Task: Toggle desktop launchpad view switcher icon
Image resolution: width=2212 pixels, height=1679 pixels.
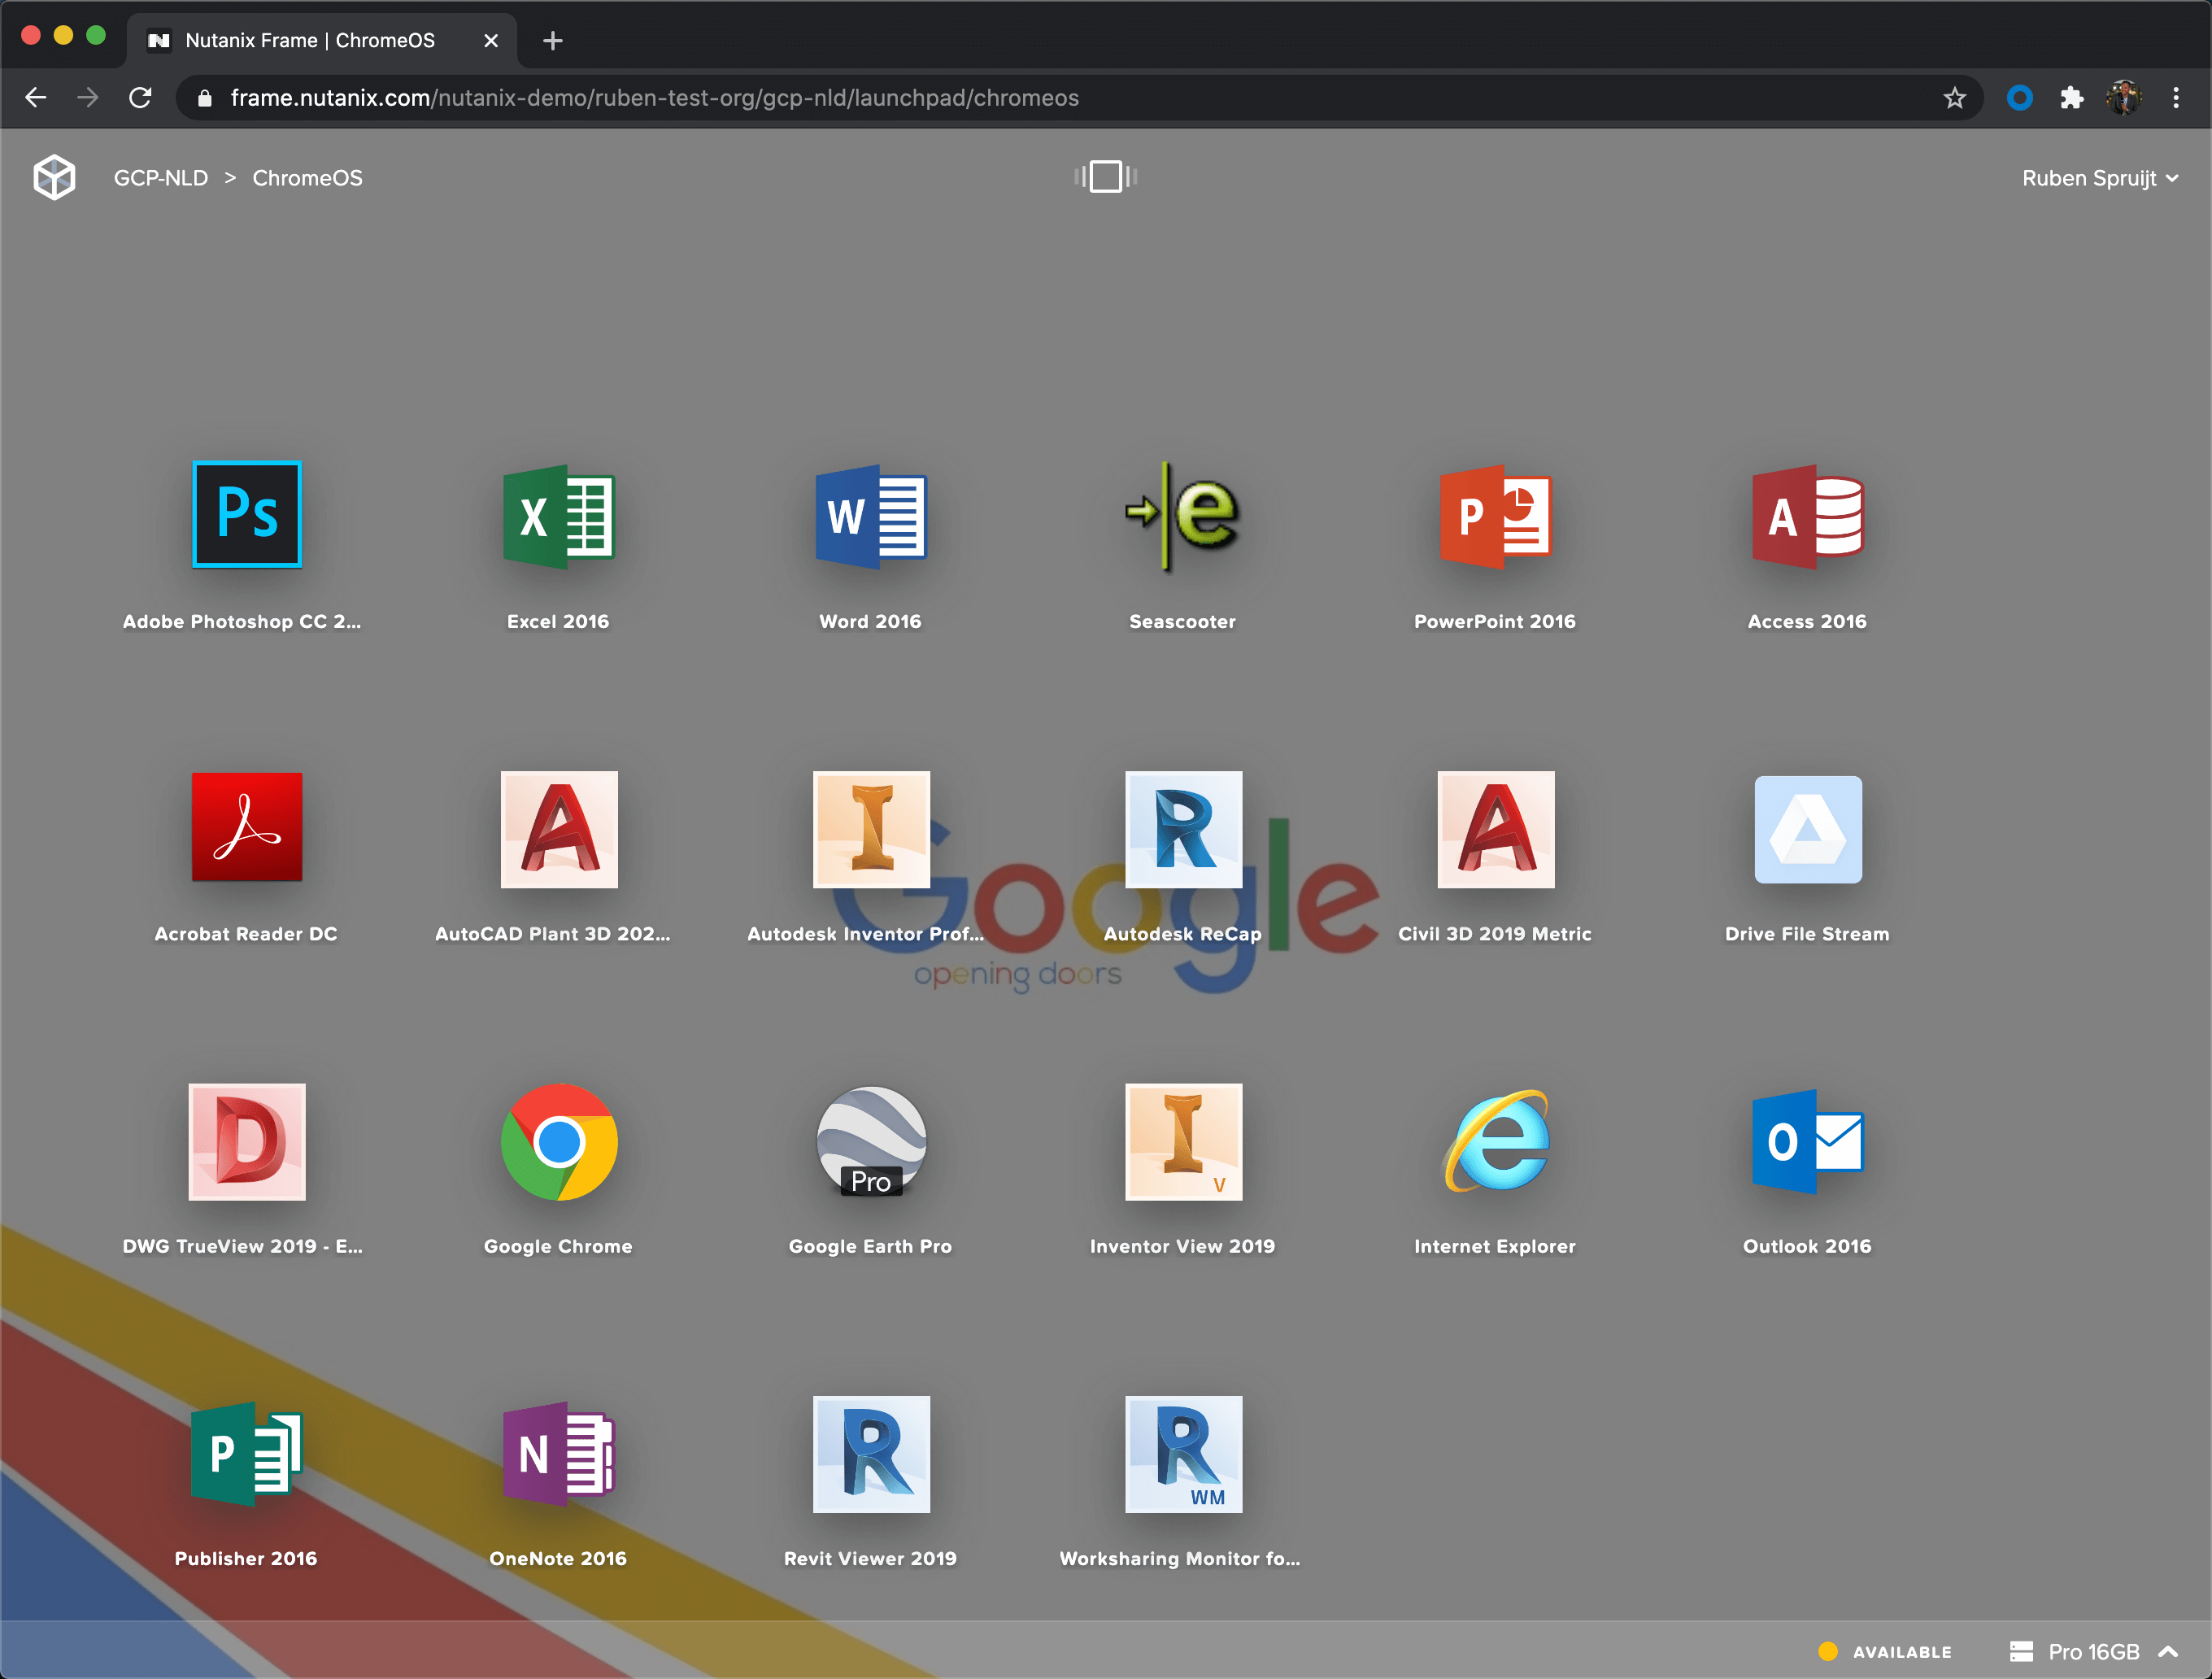Action: click(x=1105, y=177)
